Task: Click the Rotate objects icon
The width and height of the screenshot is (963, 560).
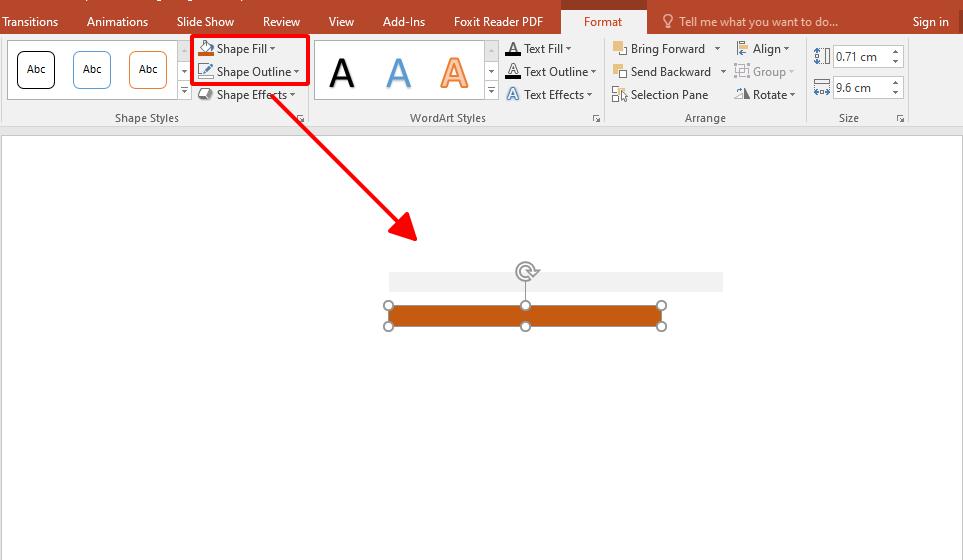Action: click(742, 94)
